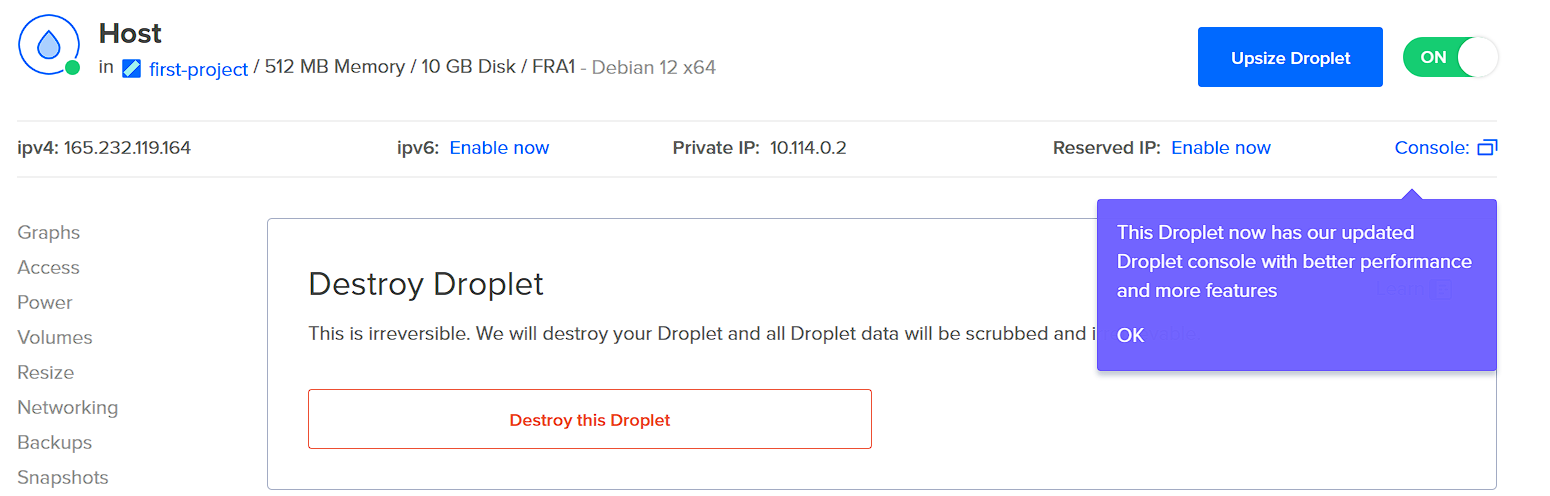Open the Console pop-out window icon

1487,148
